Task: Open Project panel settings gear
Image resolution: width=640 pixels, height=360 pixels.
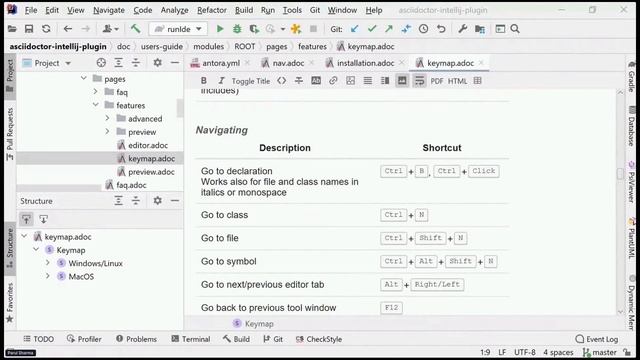Action: tap(158, 63)
